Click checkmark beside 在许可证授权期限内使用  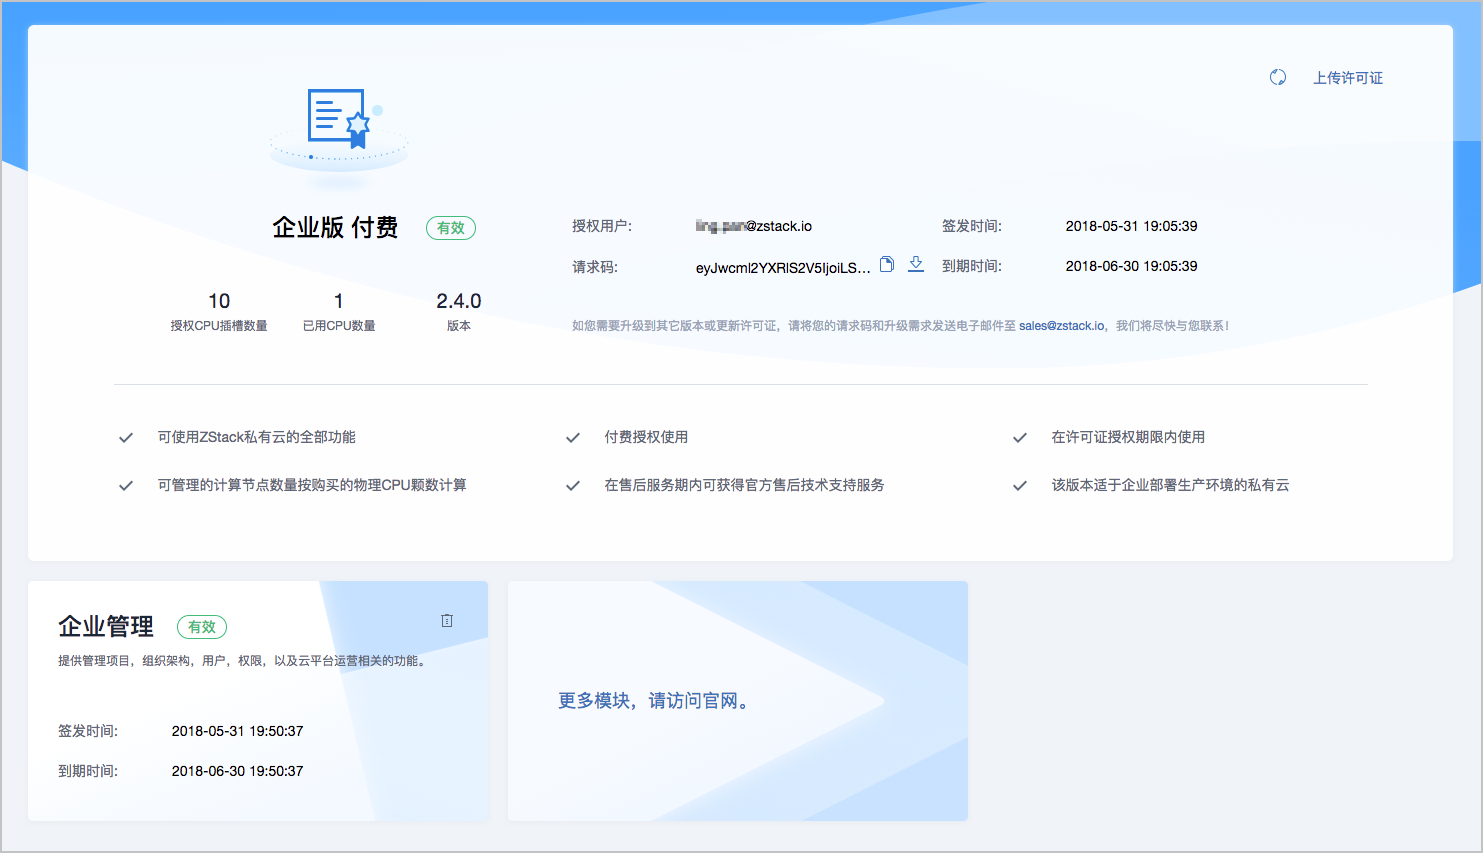click(1020, 438)
